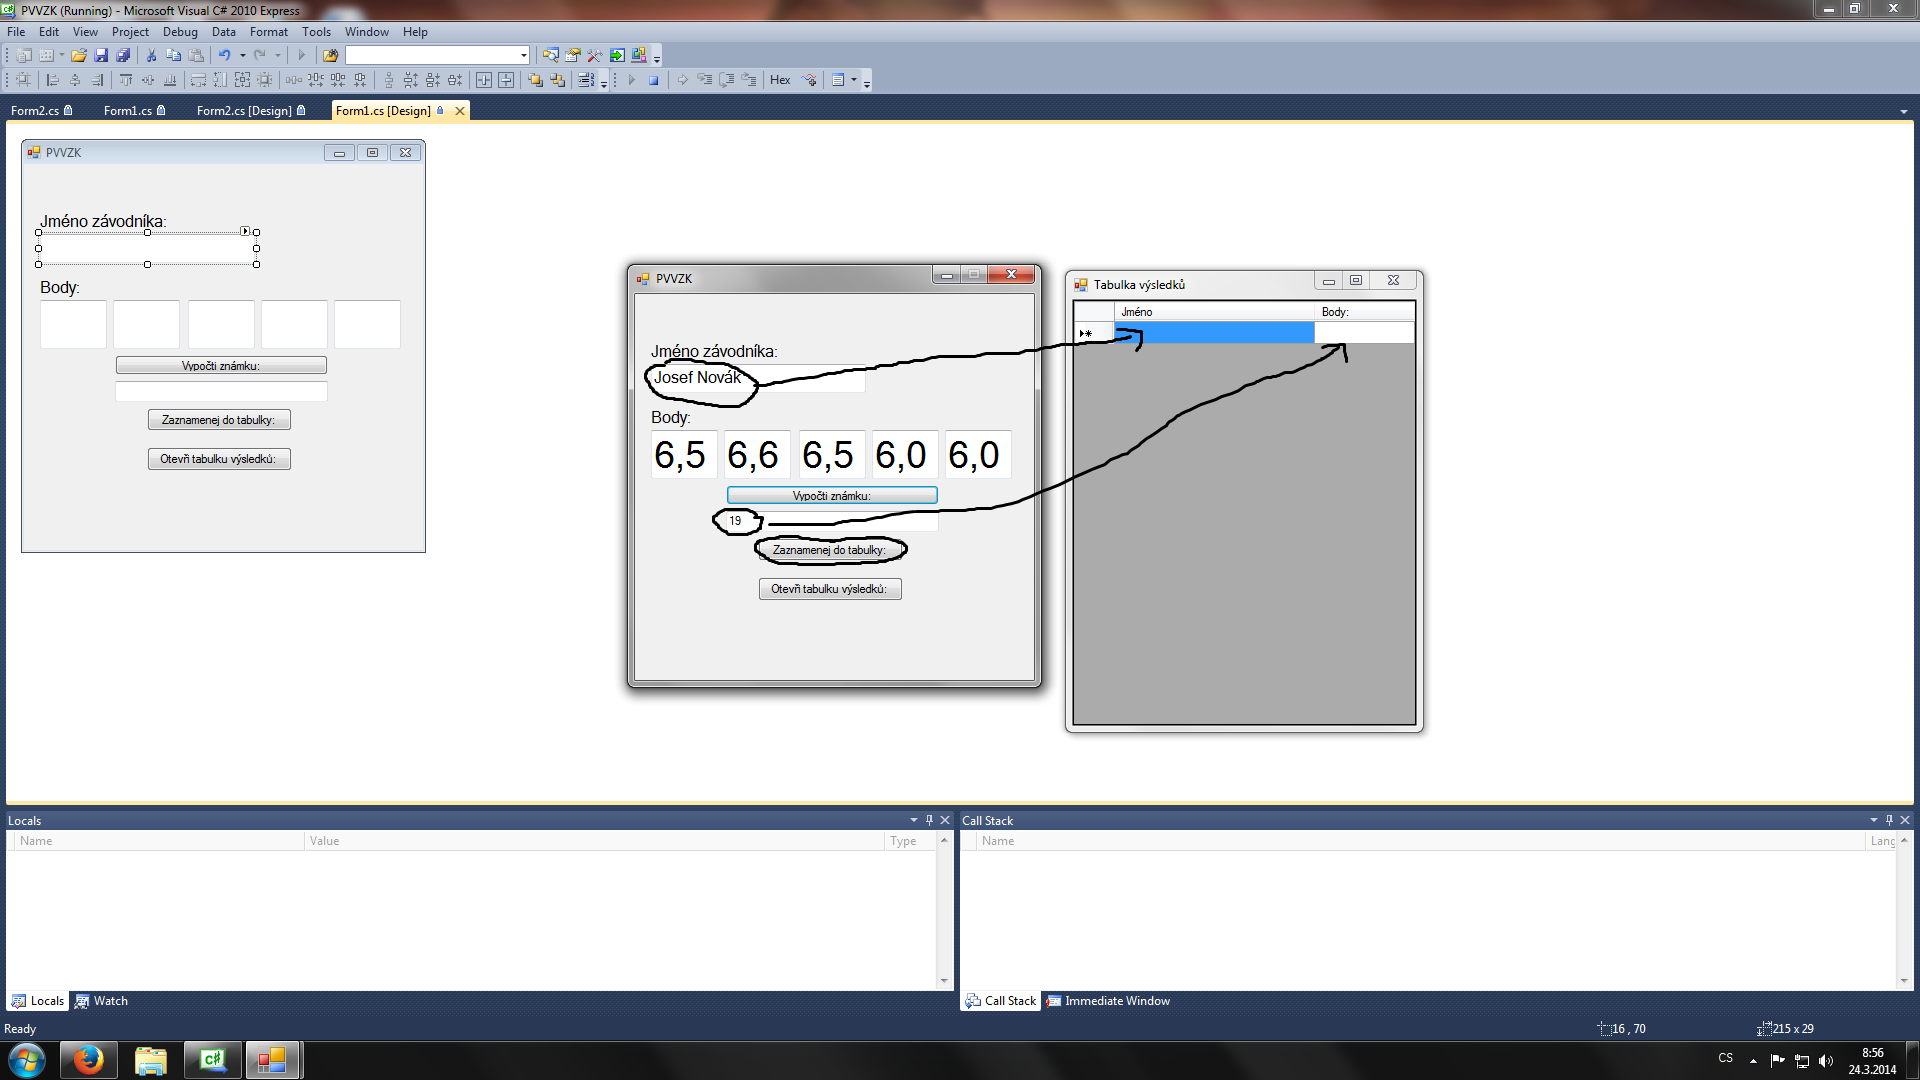1920x1080 pixels.
Task: Open the Debug menu
Action: pos(180,32)
